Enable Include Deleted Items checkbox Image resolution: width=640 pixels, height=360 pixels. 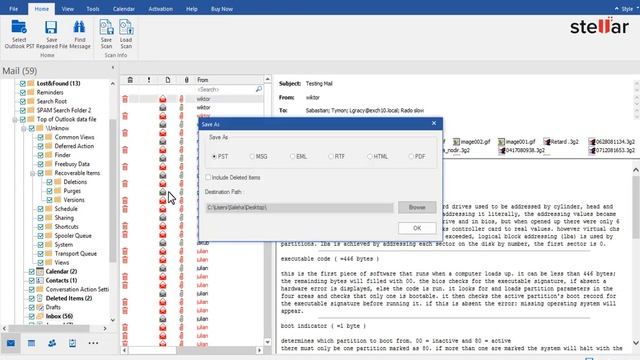[208, 178]
